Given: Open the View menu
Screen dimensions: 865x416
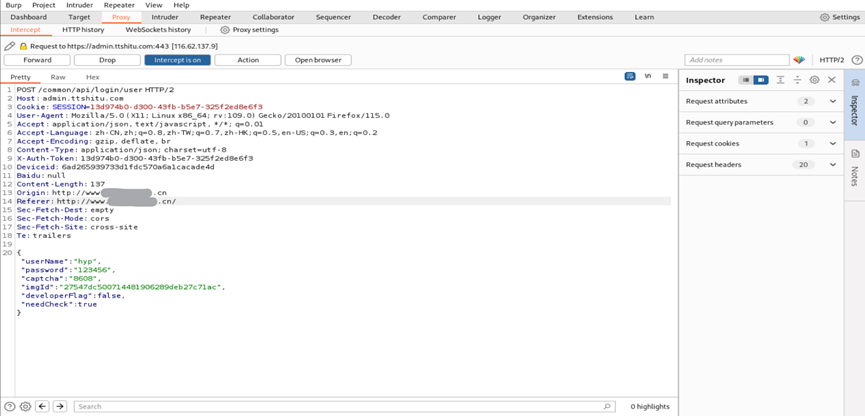Looking at the screenshot, I should click(x=153, y=5).
